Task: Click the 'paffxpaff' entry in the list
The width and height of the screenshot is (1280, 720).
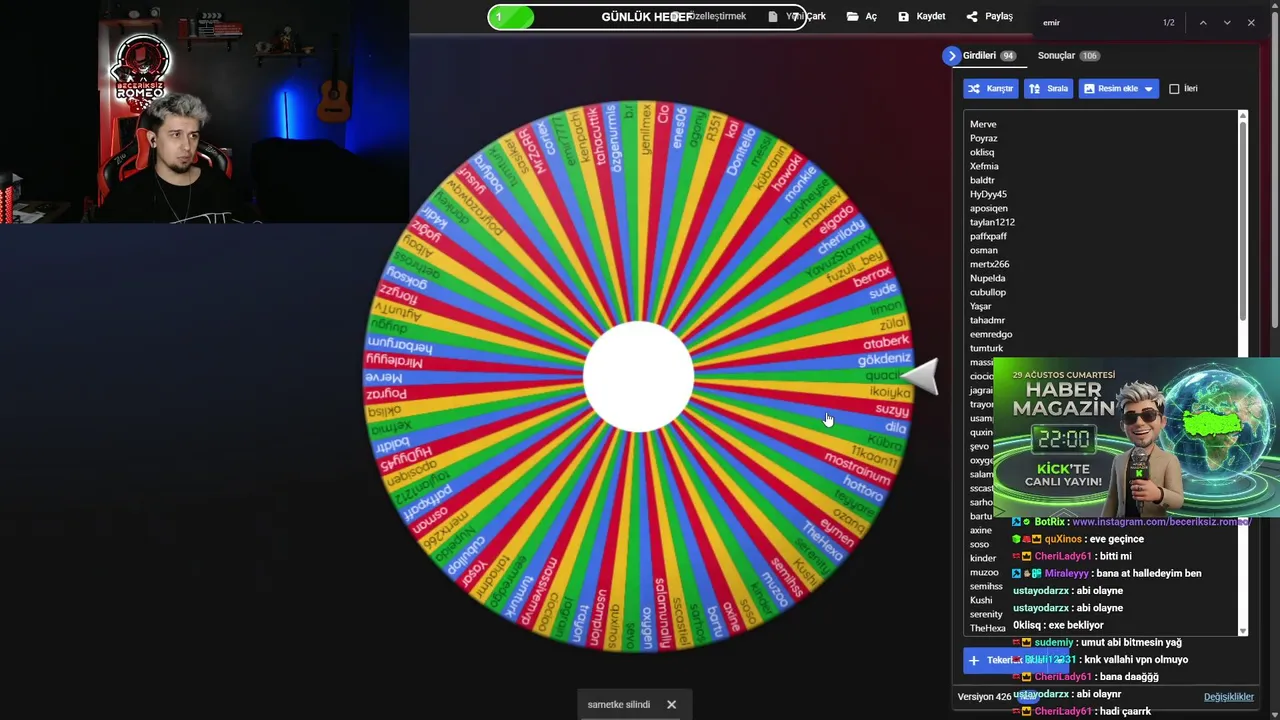Action: point(988,236)
